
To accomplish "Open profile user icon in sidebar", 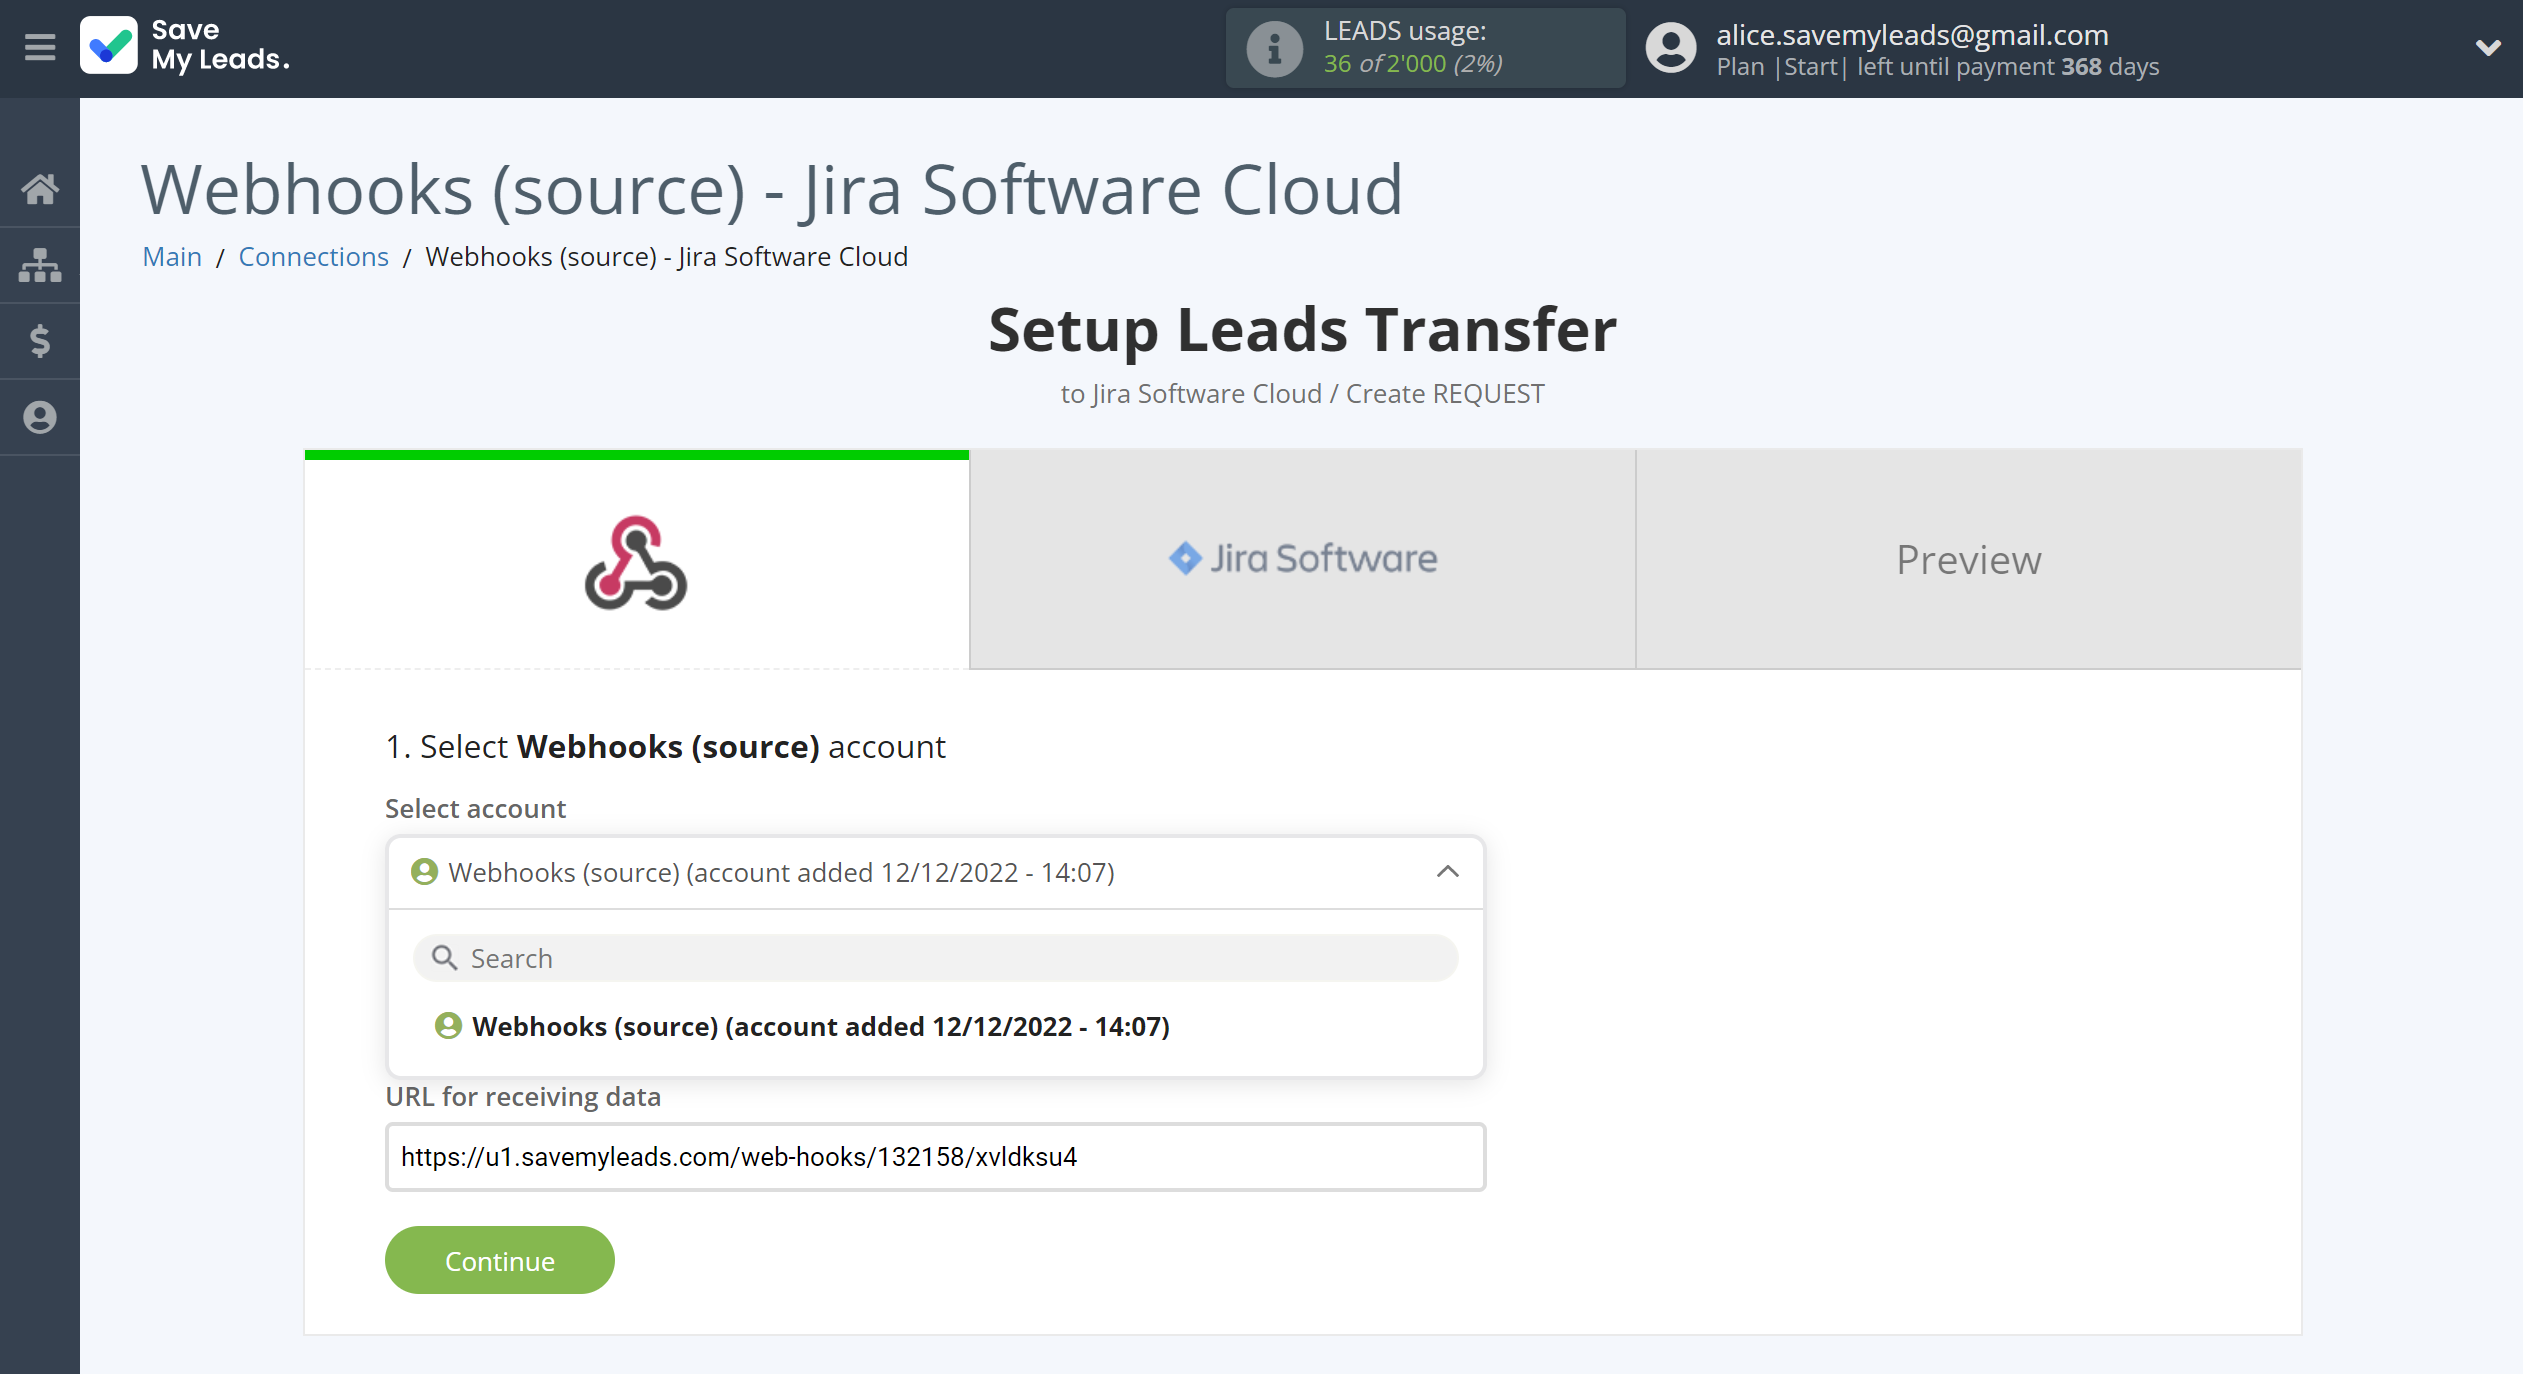I will 40,417.
